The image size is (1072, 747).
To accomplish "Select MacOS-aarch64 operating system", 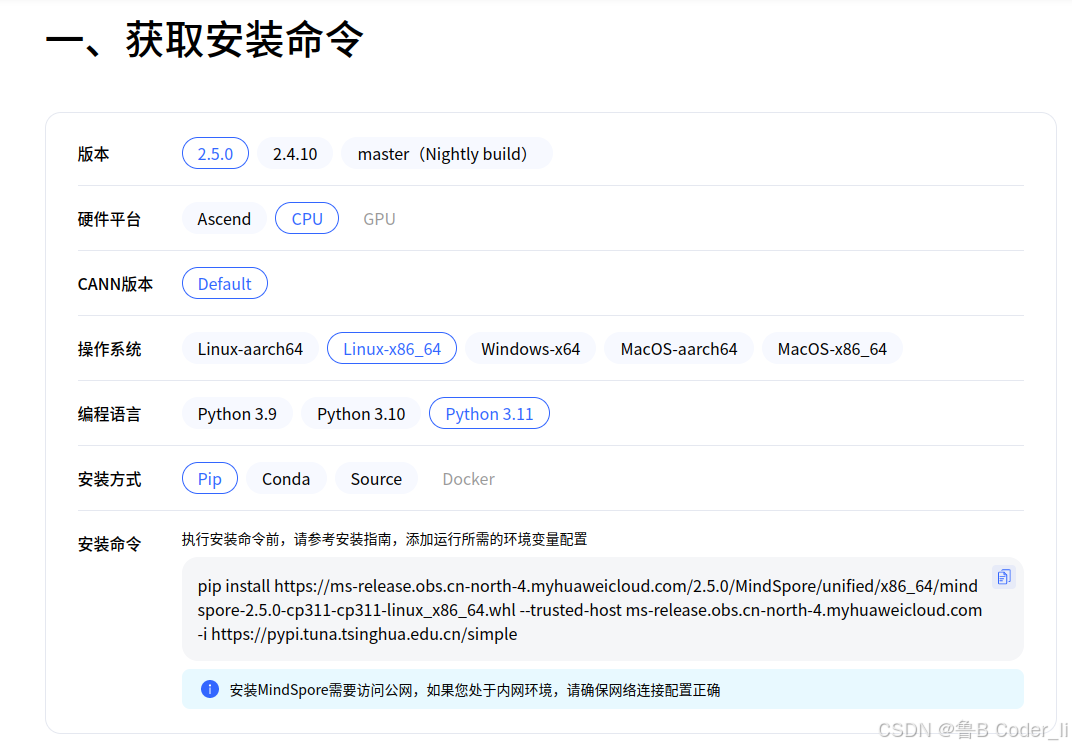I will pyautogui.click(x=679, y=349).
